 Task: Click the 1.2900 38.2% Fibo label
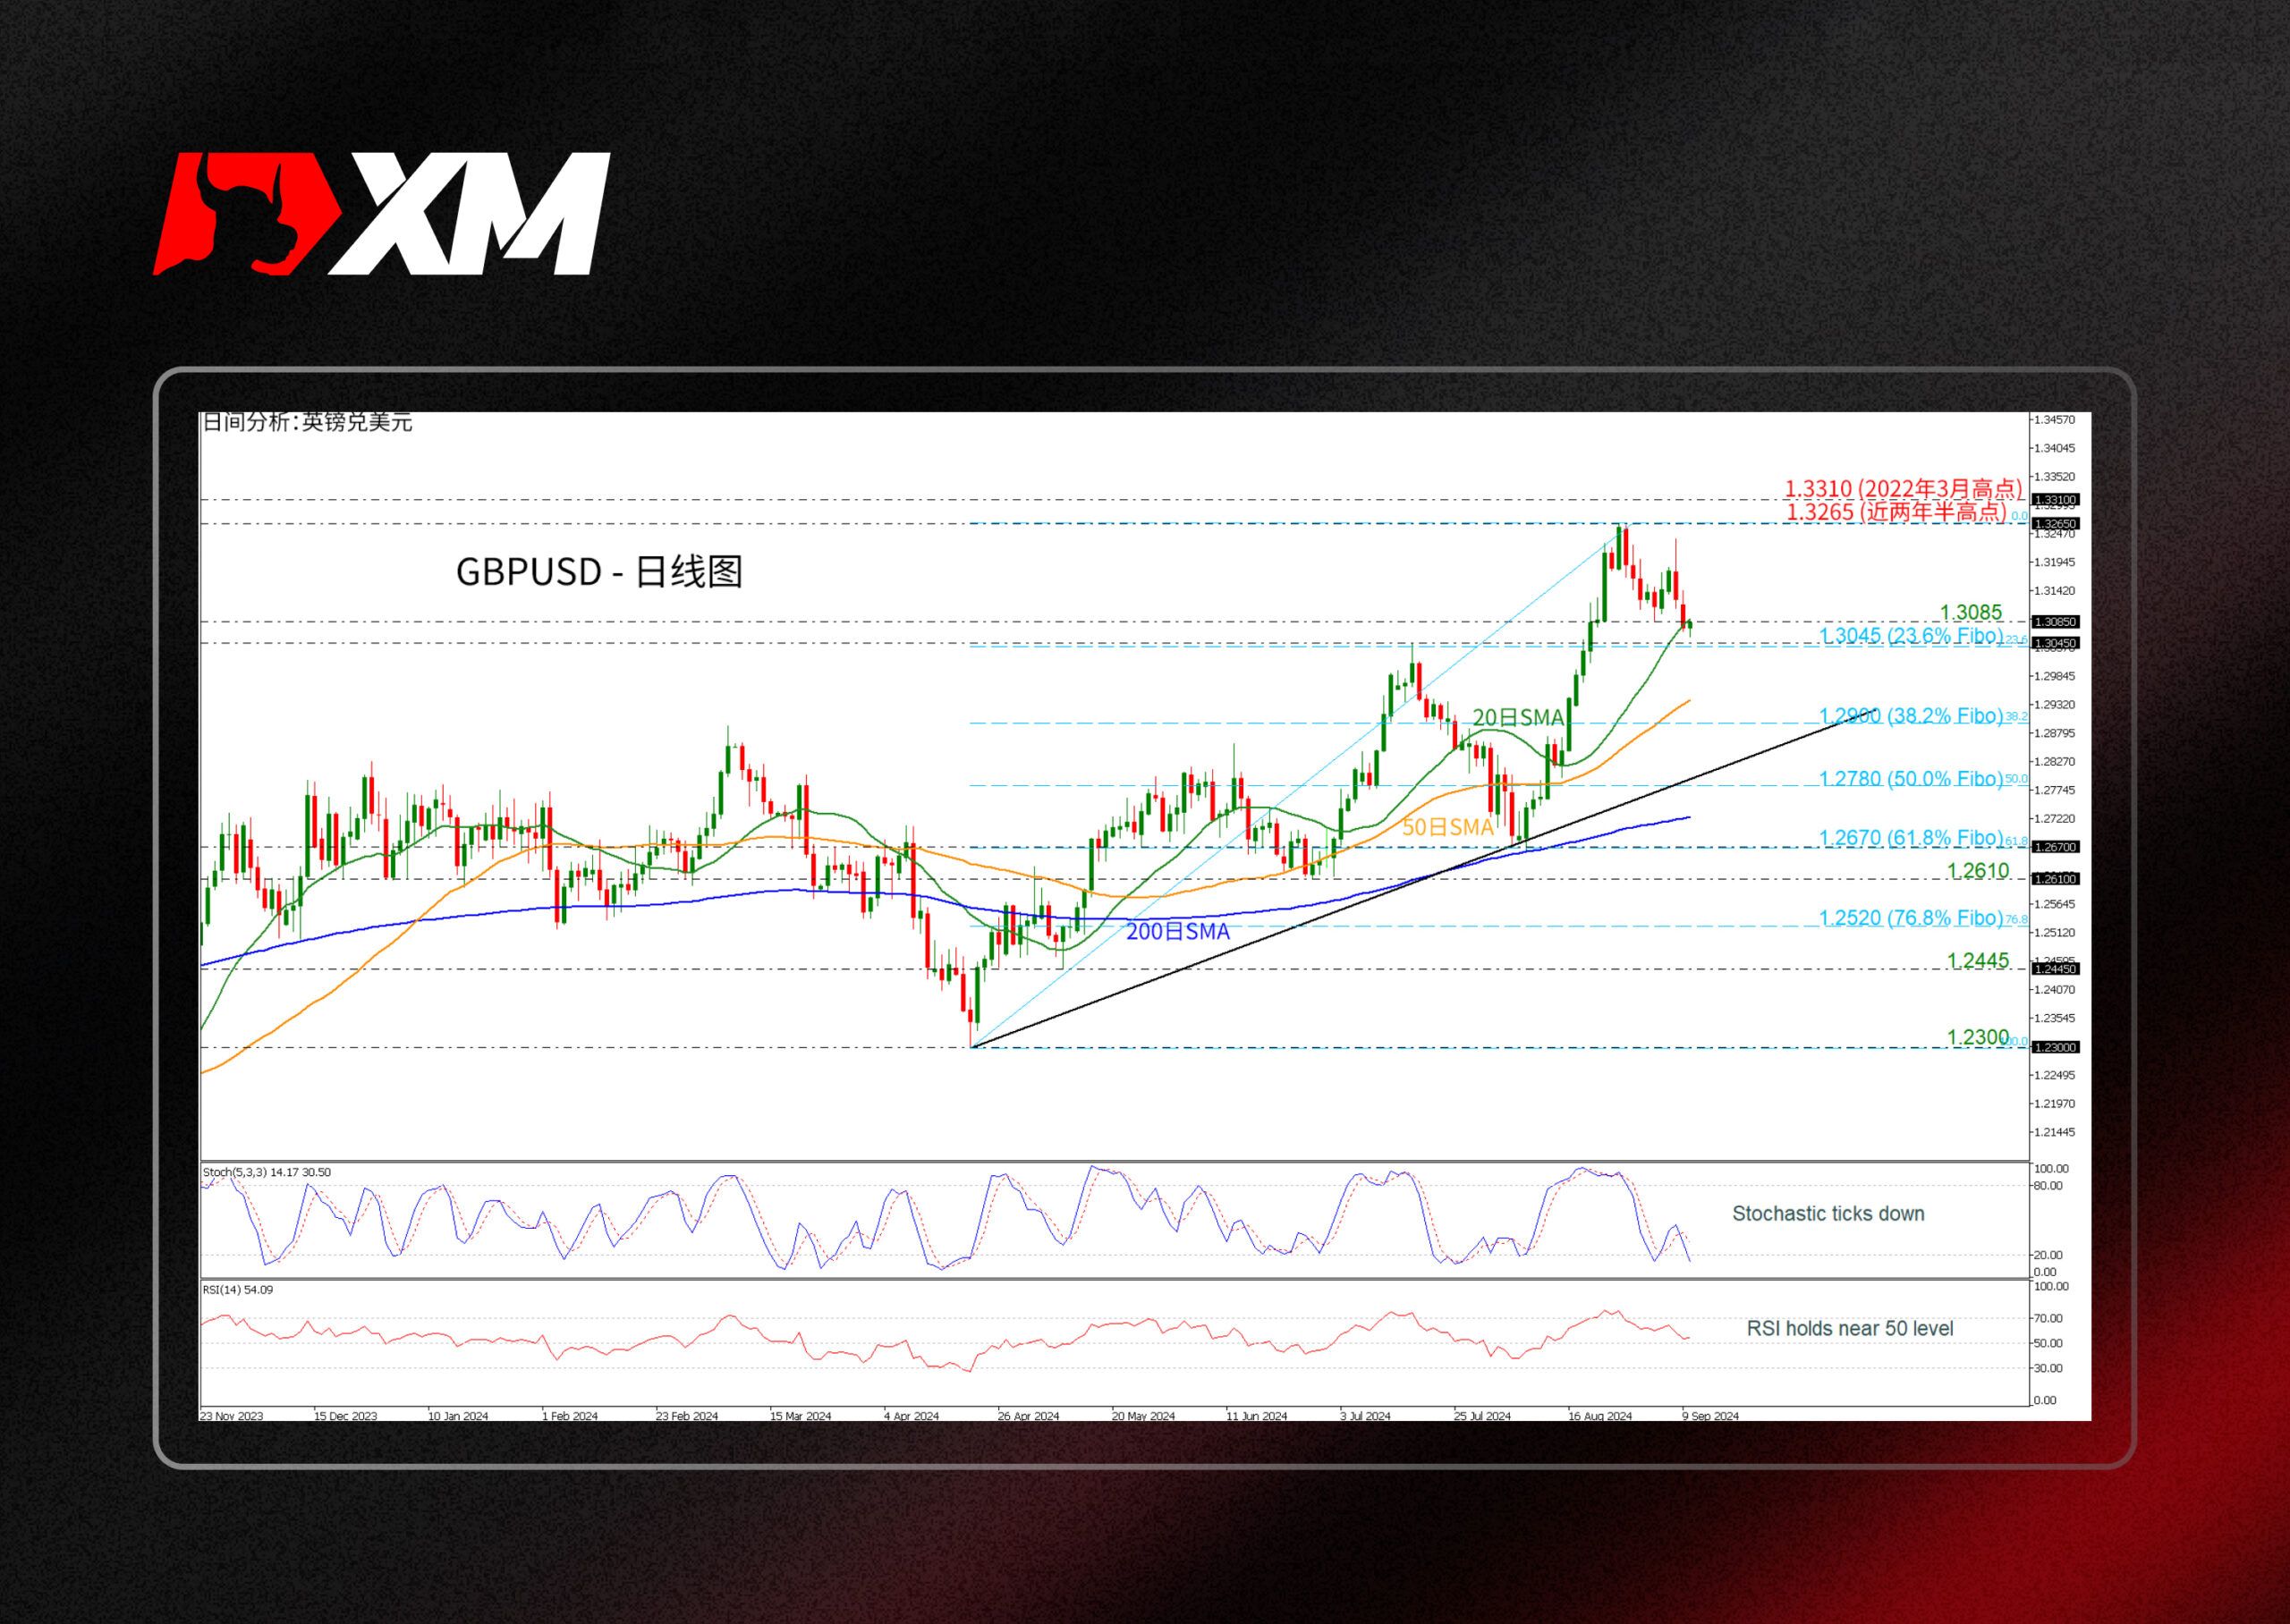(x=1910, y=716)
